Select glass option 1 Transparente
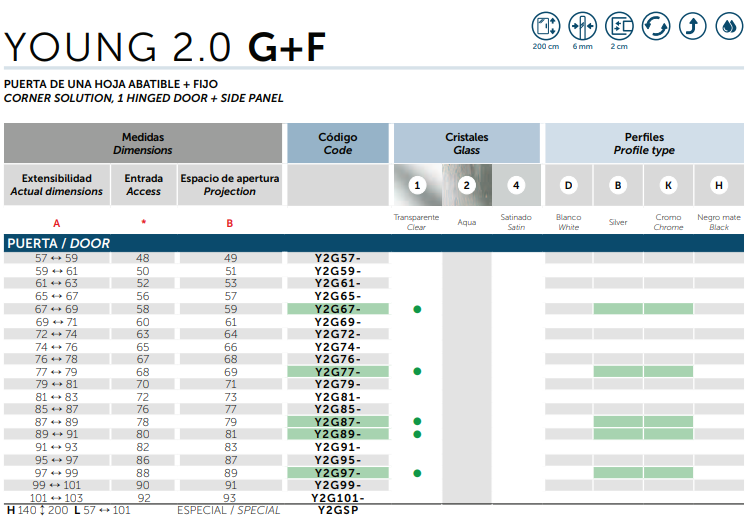 tap(417, 185)
